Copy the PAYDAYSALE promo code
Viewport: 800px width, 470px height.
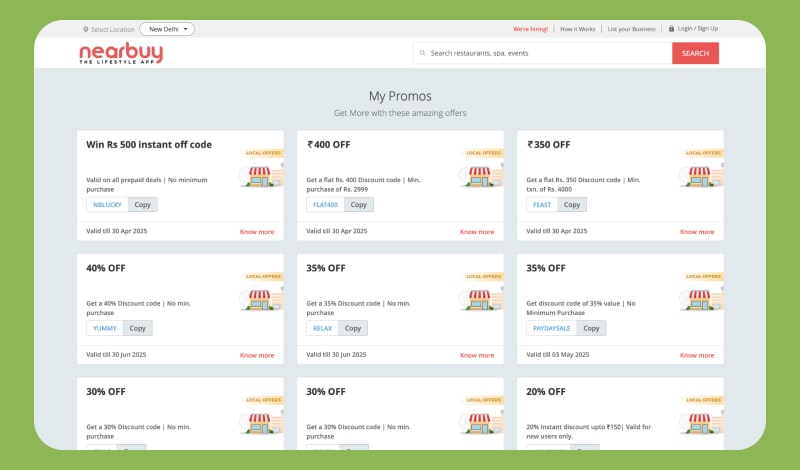pos(591,328)
